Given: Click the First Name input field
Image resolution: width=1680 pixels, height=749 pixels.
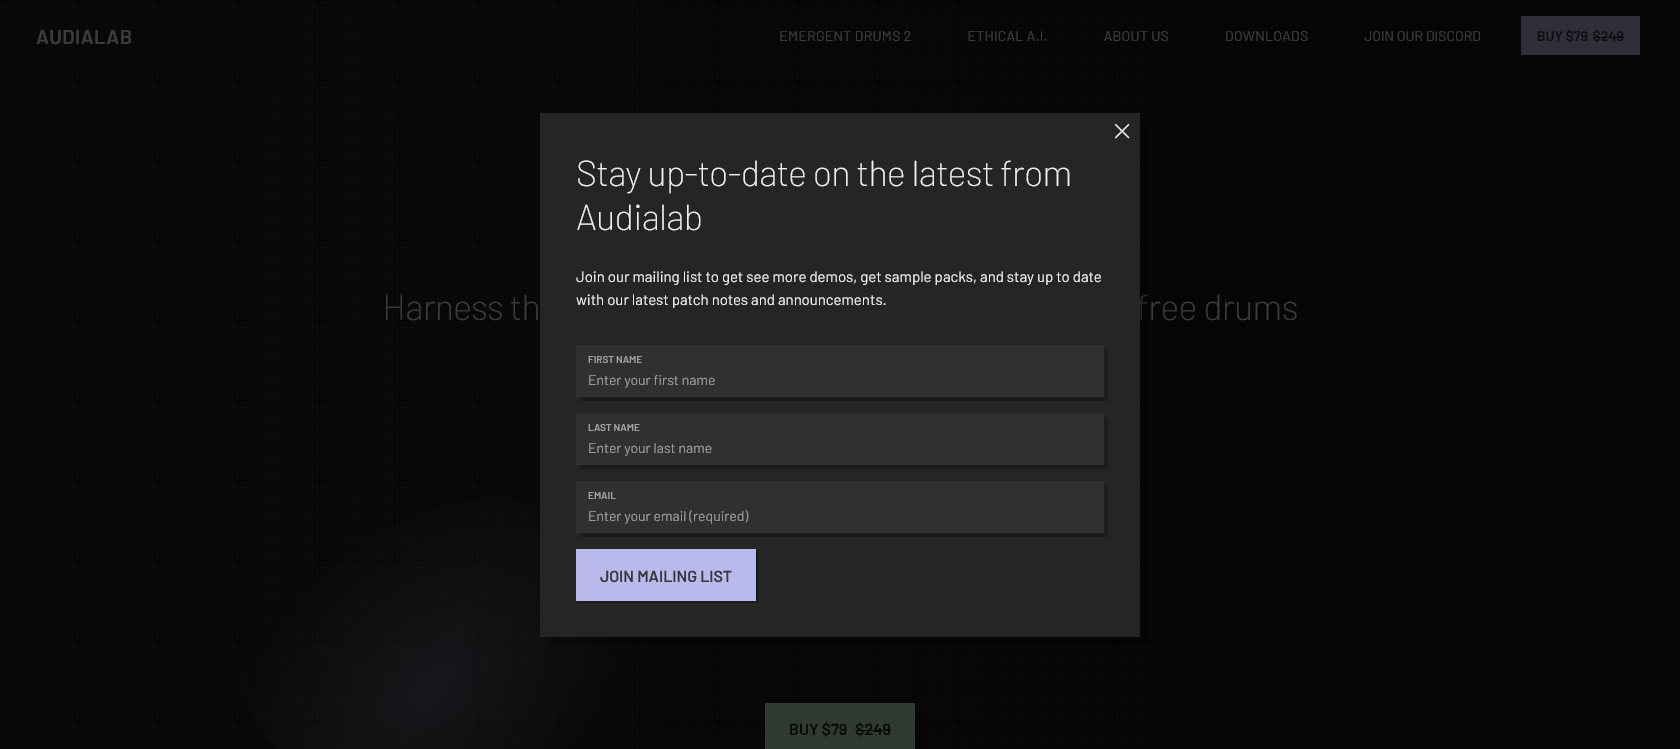Looking at the screenshot, I should tap(840, 371).
